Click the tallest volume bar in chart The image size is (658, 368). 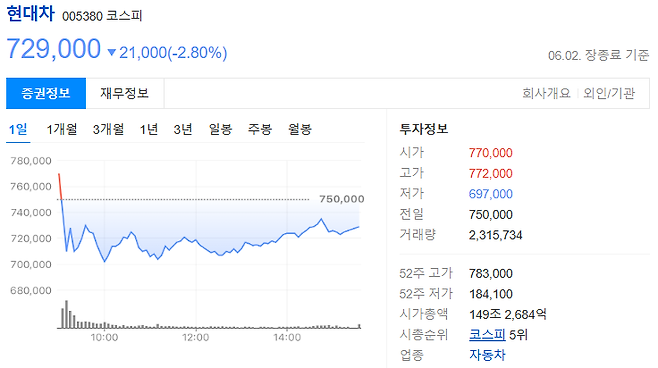point(66,314)
